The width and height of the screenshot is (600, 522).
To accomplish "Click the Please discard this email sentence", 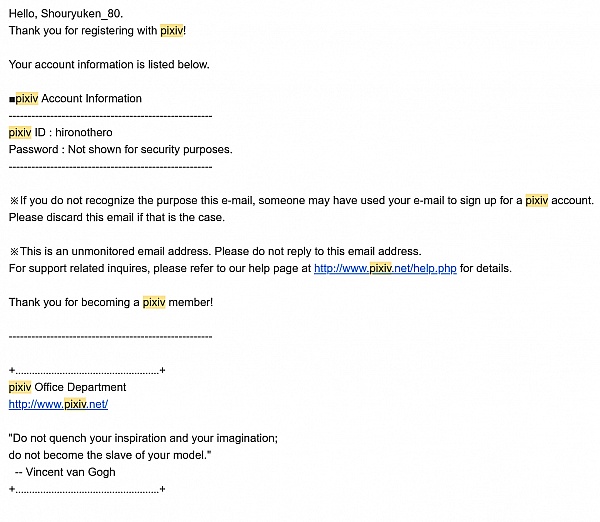I will (117, 217).
